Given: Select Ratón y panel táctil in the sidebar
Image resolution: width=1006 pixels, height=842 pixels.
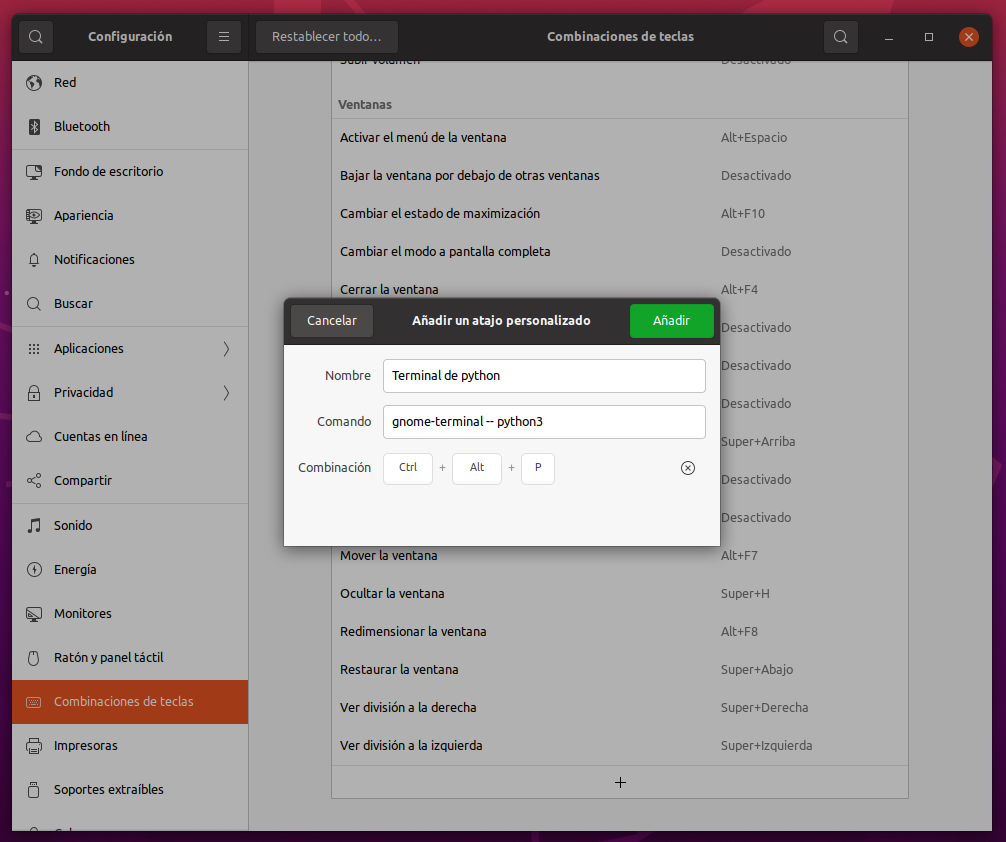Looking at the screenshot, I should pos(108,657).
